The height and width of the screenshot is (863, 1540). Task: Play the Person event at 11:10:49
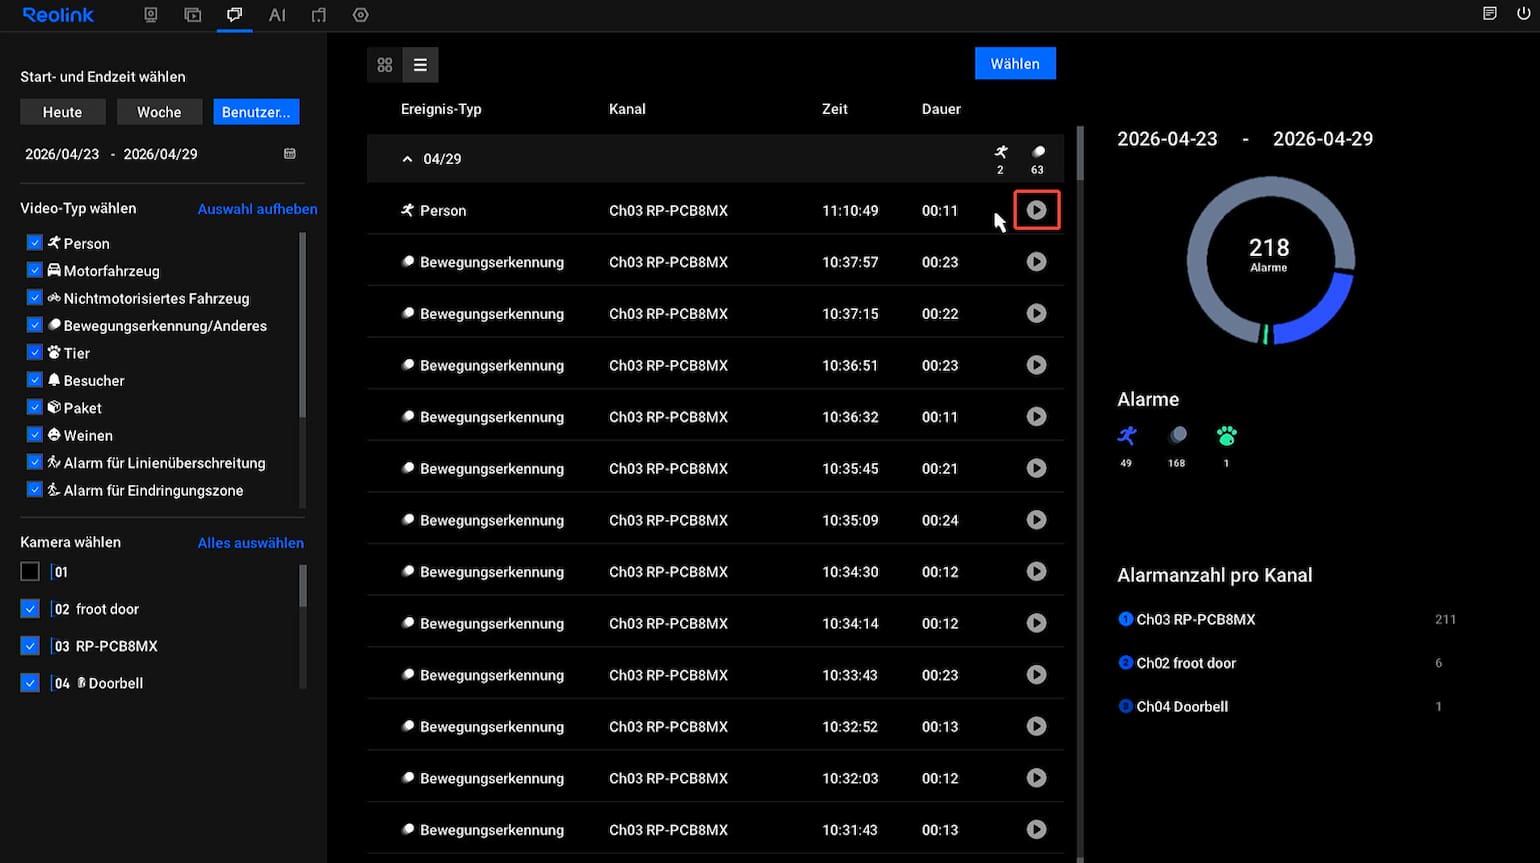click(x=1037, y=210)
